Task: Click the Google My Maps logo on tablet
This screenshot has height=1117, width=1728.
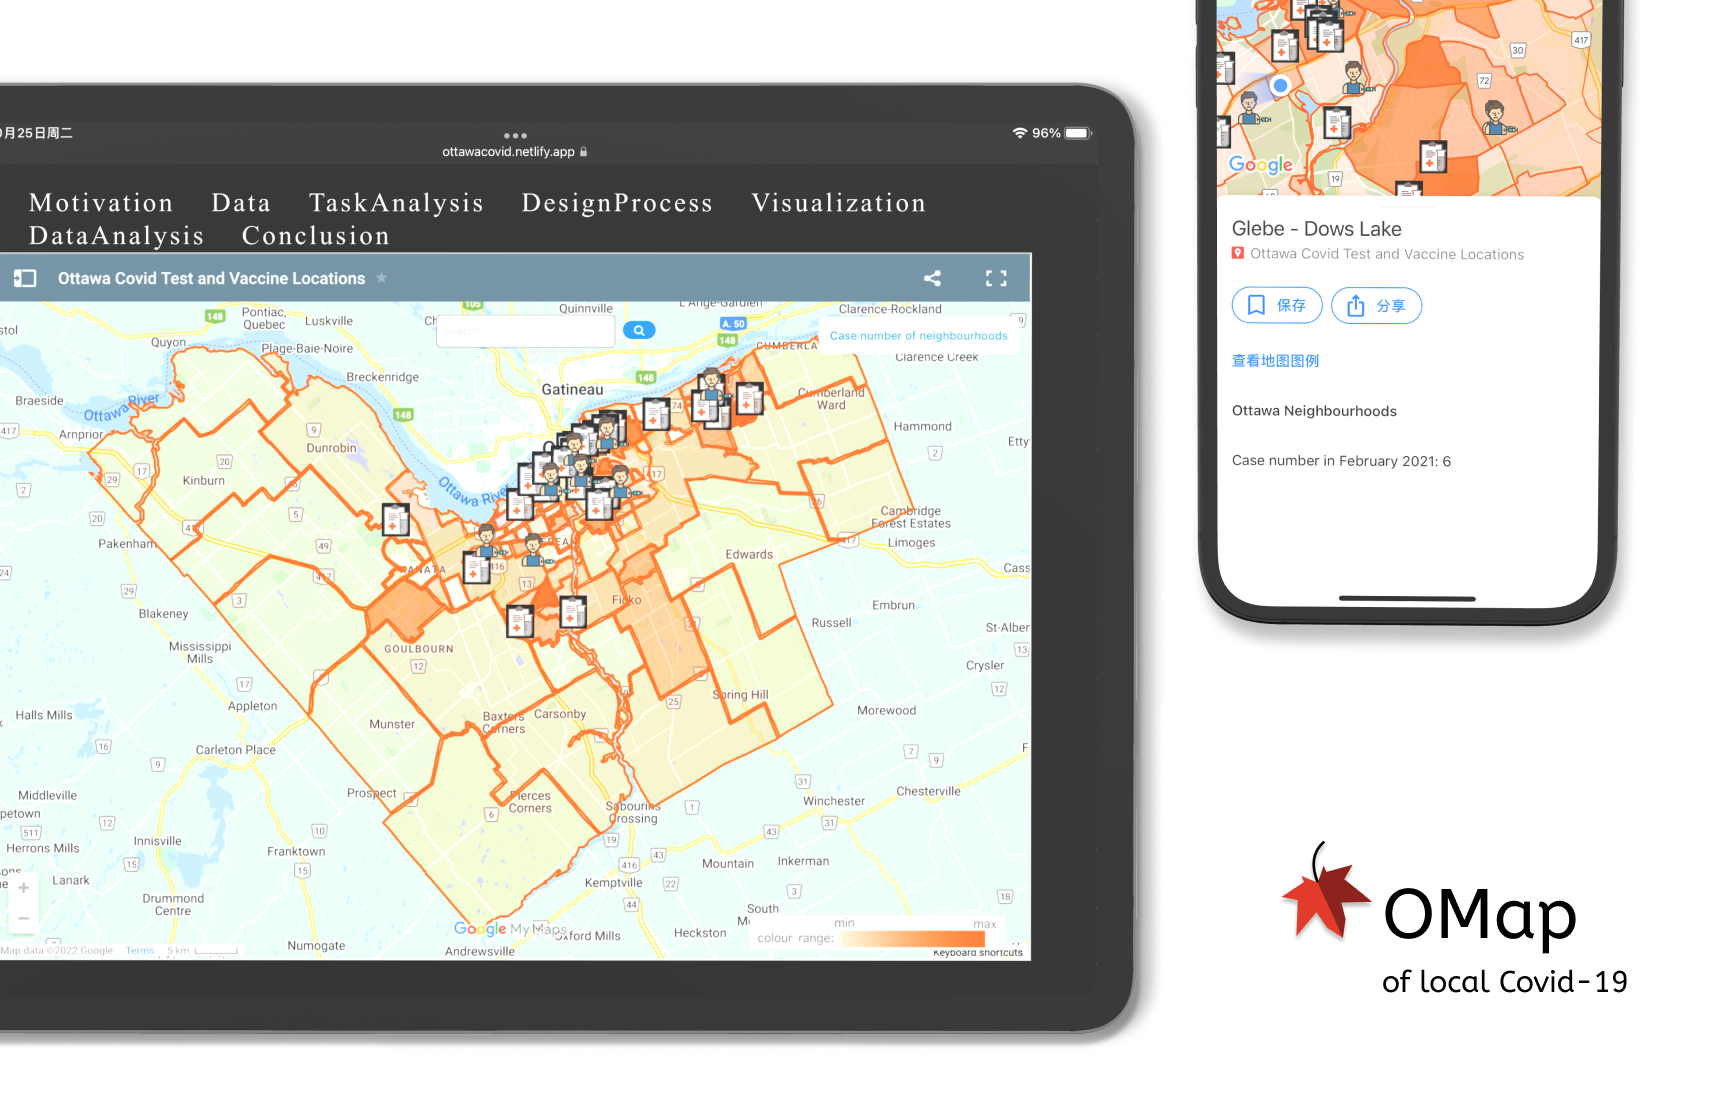Action: [510, 929]
